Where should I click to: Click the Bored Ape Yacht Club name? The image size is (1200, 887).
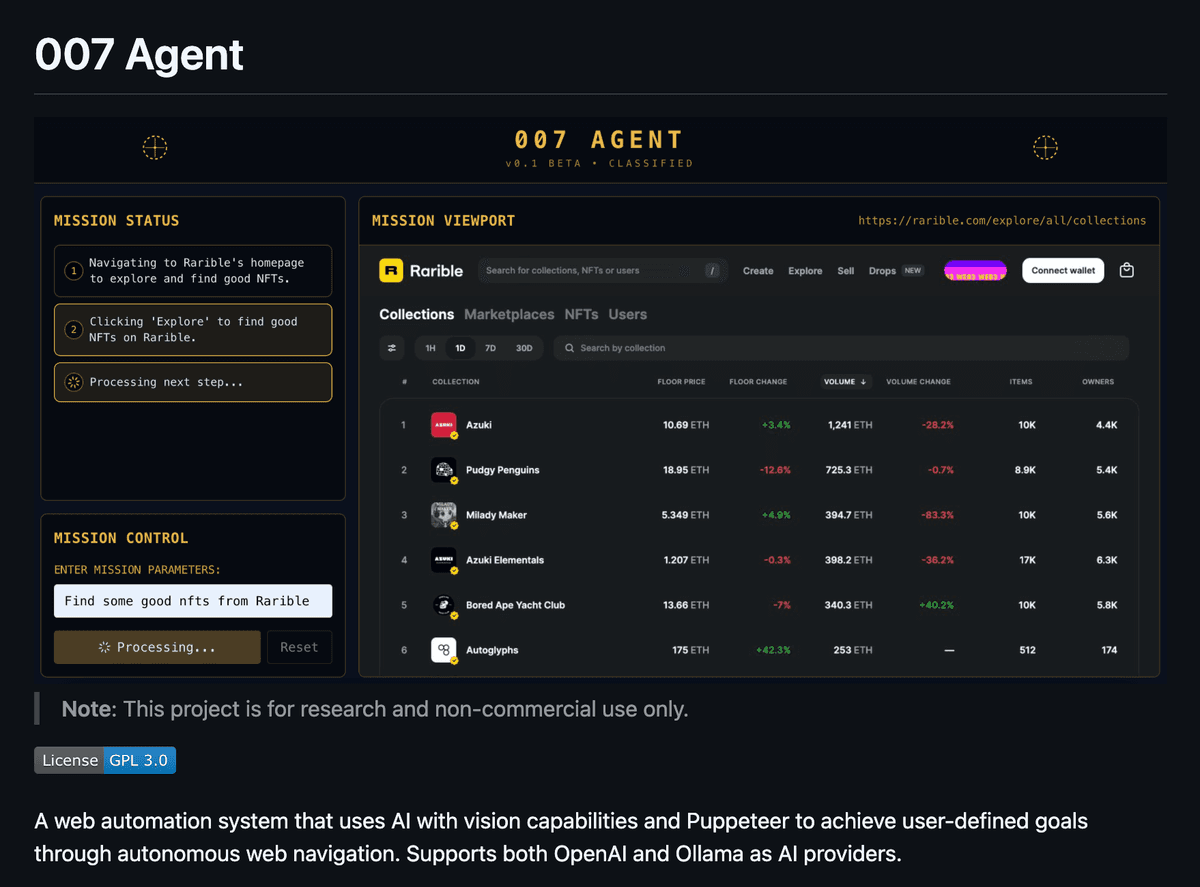tap(515, 605)
